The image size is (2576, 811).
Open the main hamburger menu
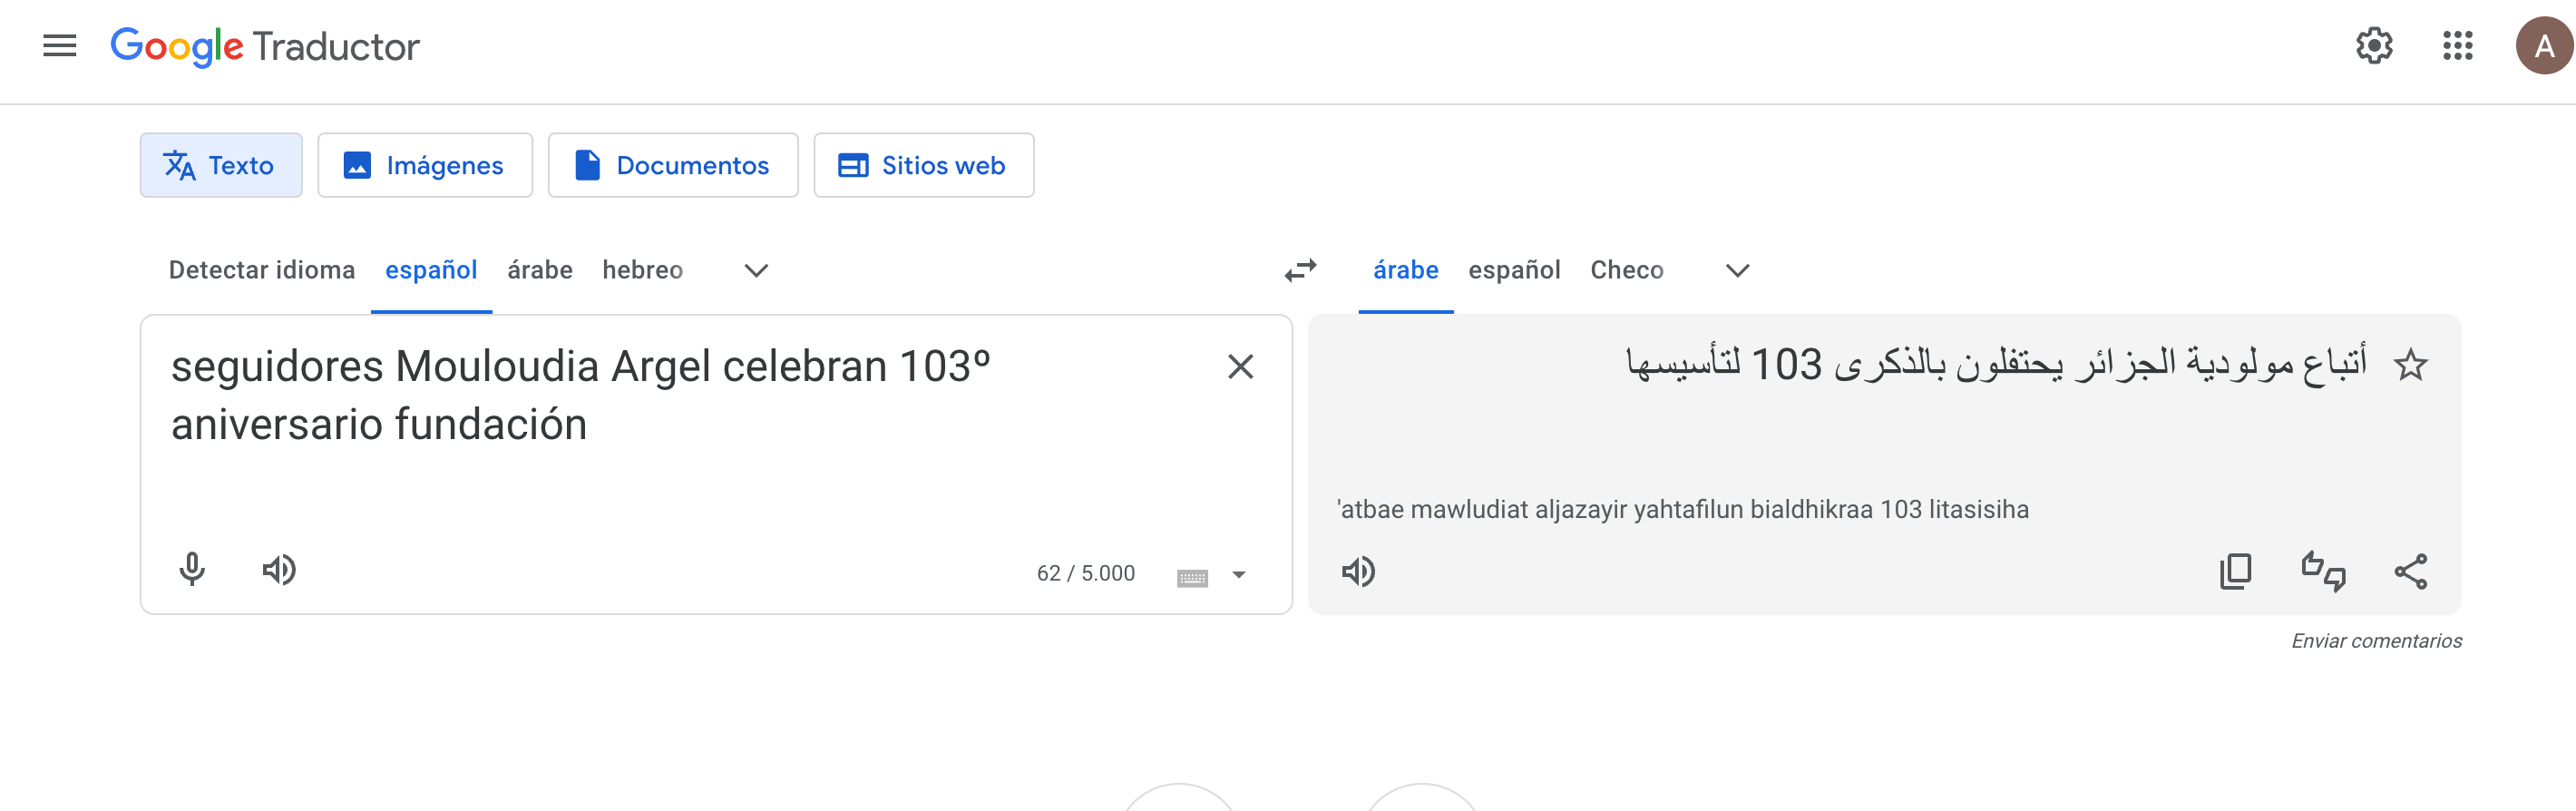tap(60, 46)
